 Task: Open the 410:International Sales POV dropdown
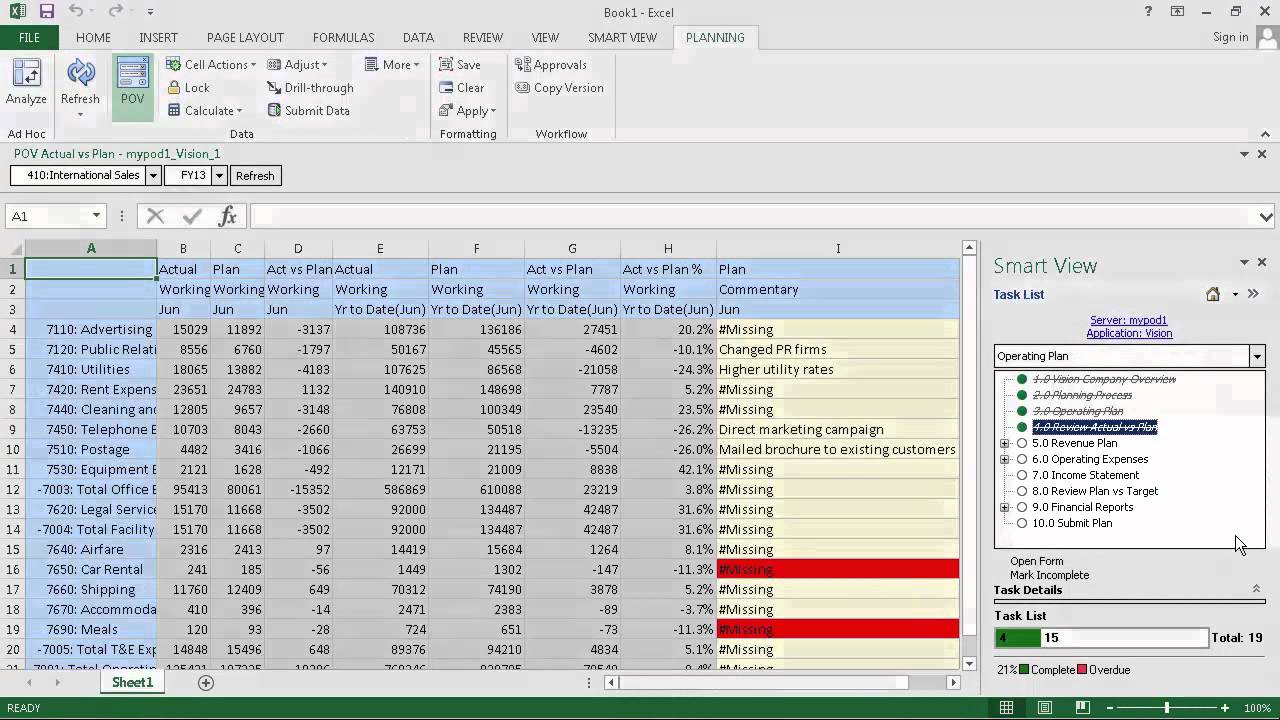pyautogui.click(x=154, y=175)
